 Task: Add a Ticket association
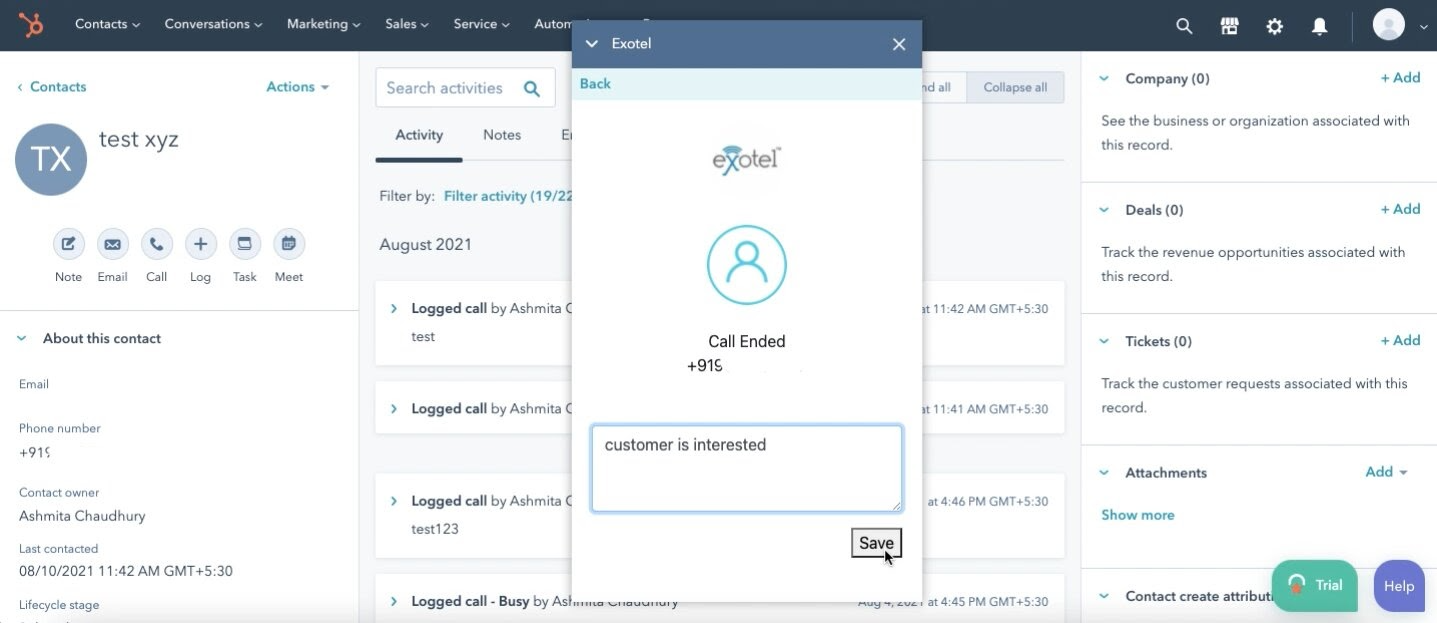[x=1400, y=341]
